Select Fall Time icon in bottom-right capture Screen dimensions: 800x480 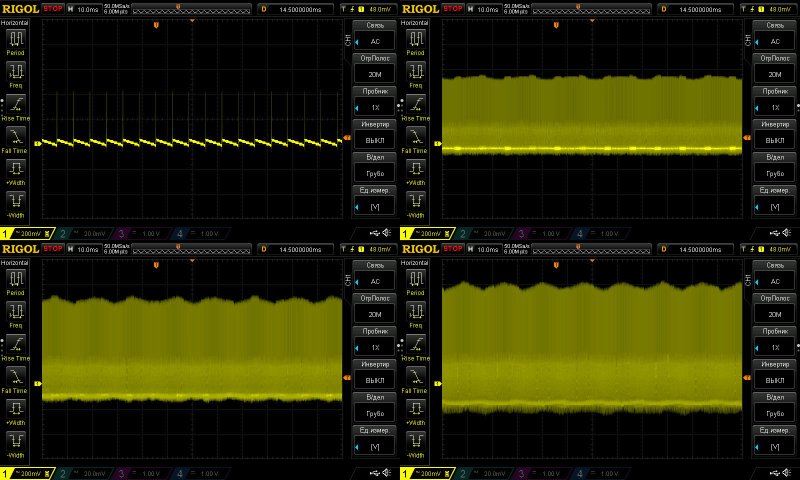pyautogui.click(x=416, y=376)
